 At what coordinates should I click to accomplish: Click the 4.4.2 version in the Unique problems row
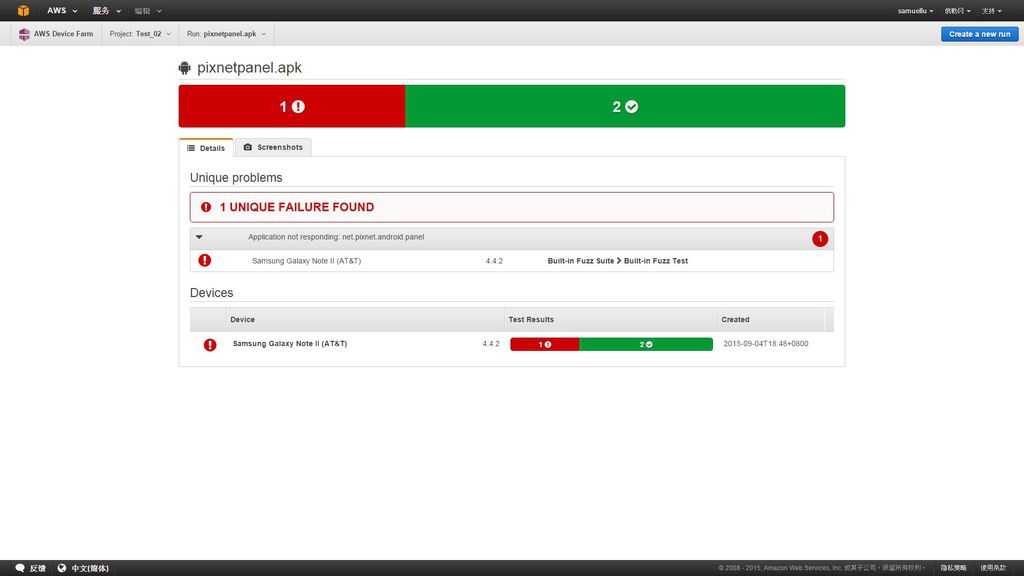[494, 261]
